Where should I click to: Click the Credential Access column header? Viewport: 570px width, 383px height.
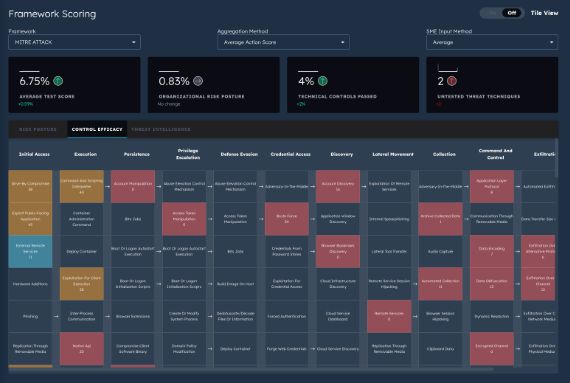click(290, 154)
